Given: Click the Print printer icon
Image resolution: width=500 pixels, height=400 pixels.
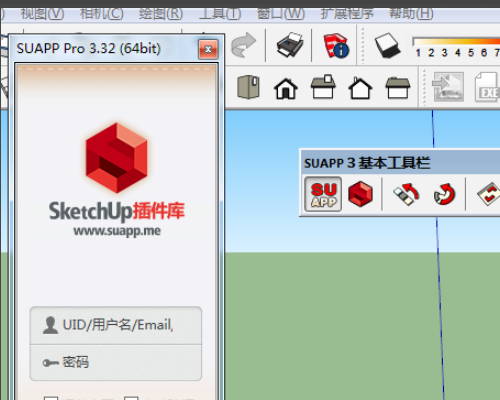Looking at the screenshot, I should [289, 45].
